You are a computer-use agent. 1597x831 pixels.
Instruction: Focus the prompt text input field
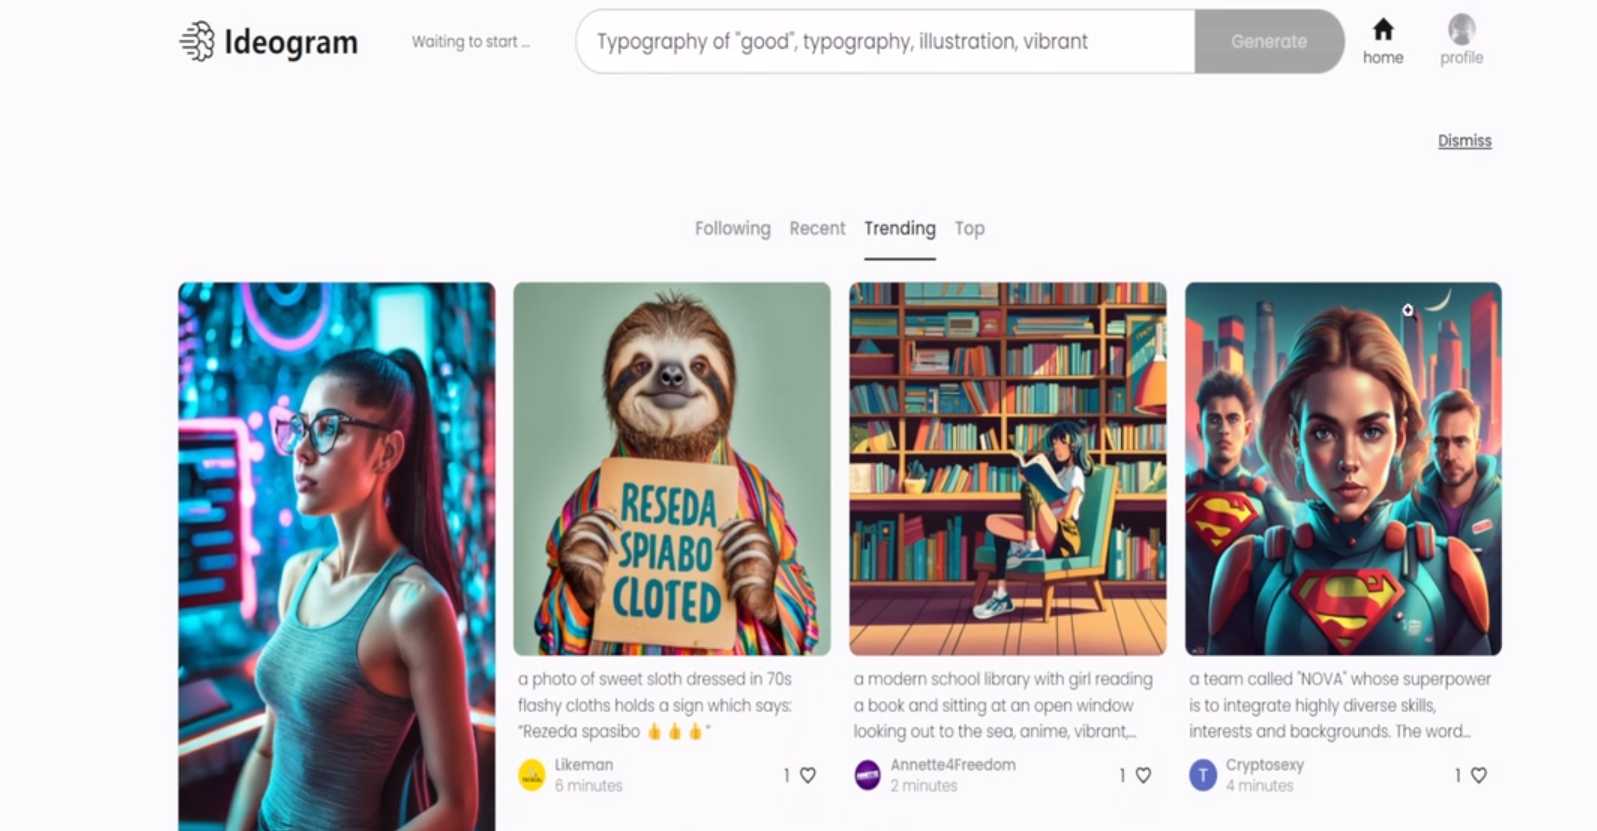click(885, 41)
